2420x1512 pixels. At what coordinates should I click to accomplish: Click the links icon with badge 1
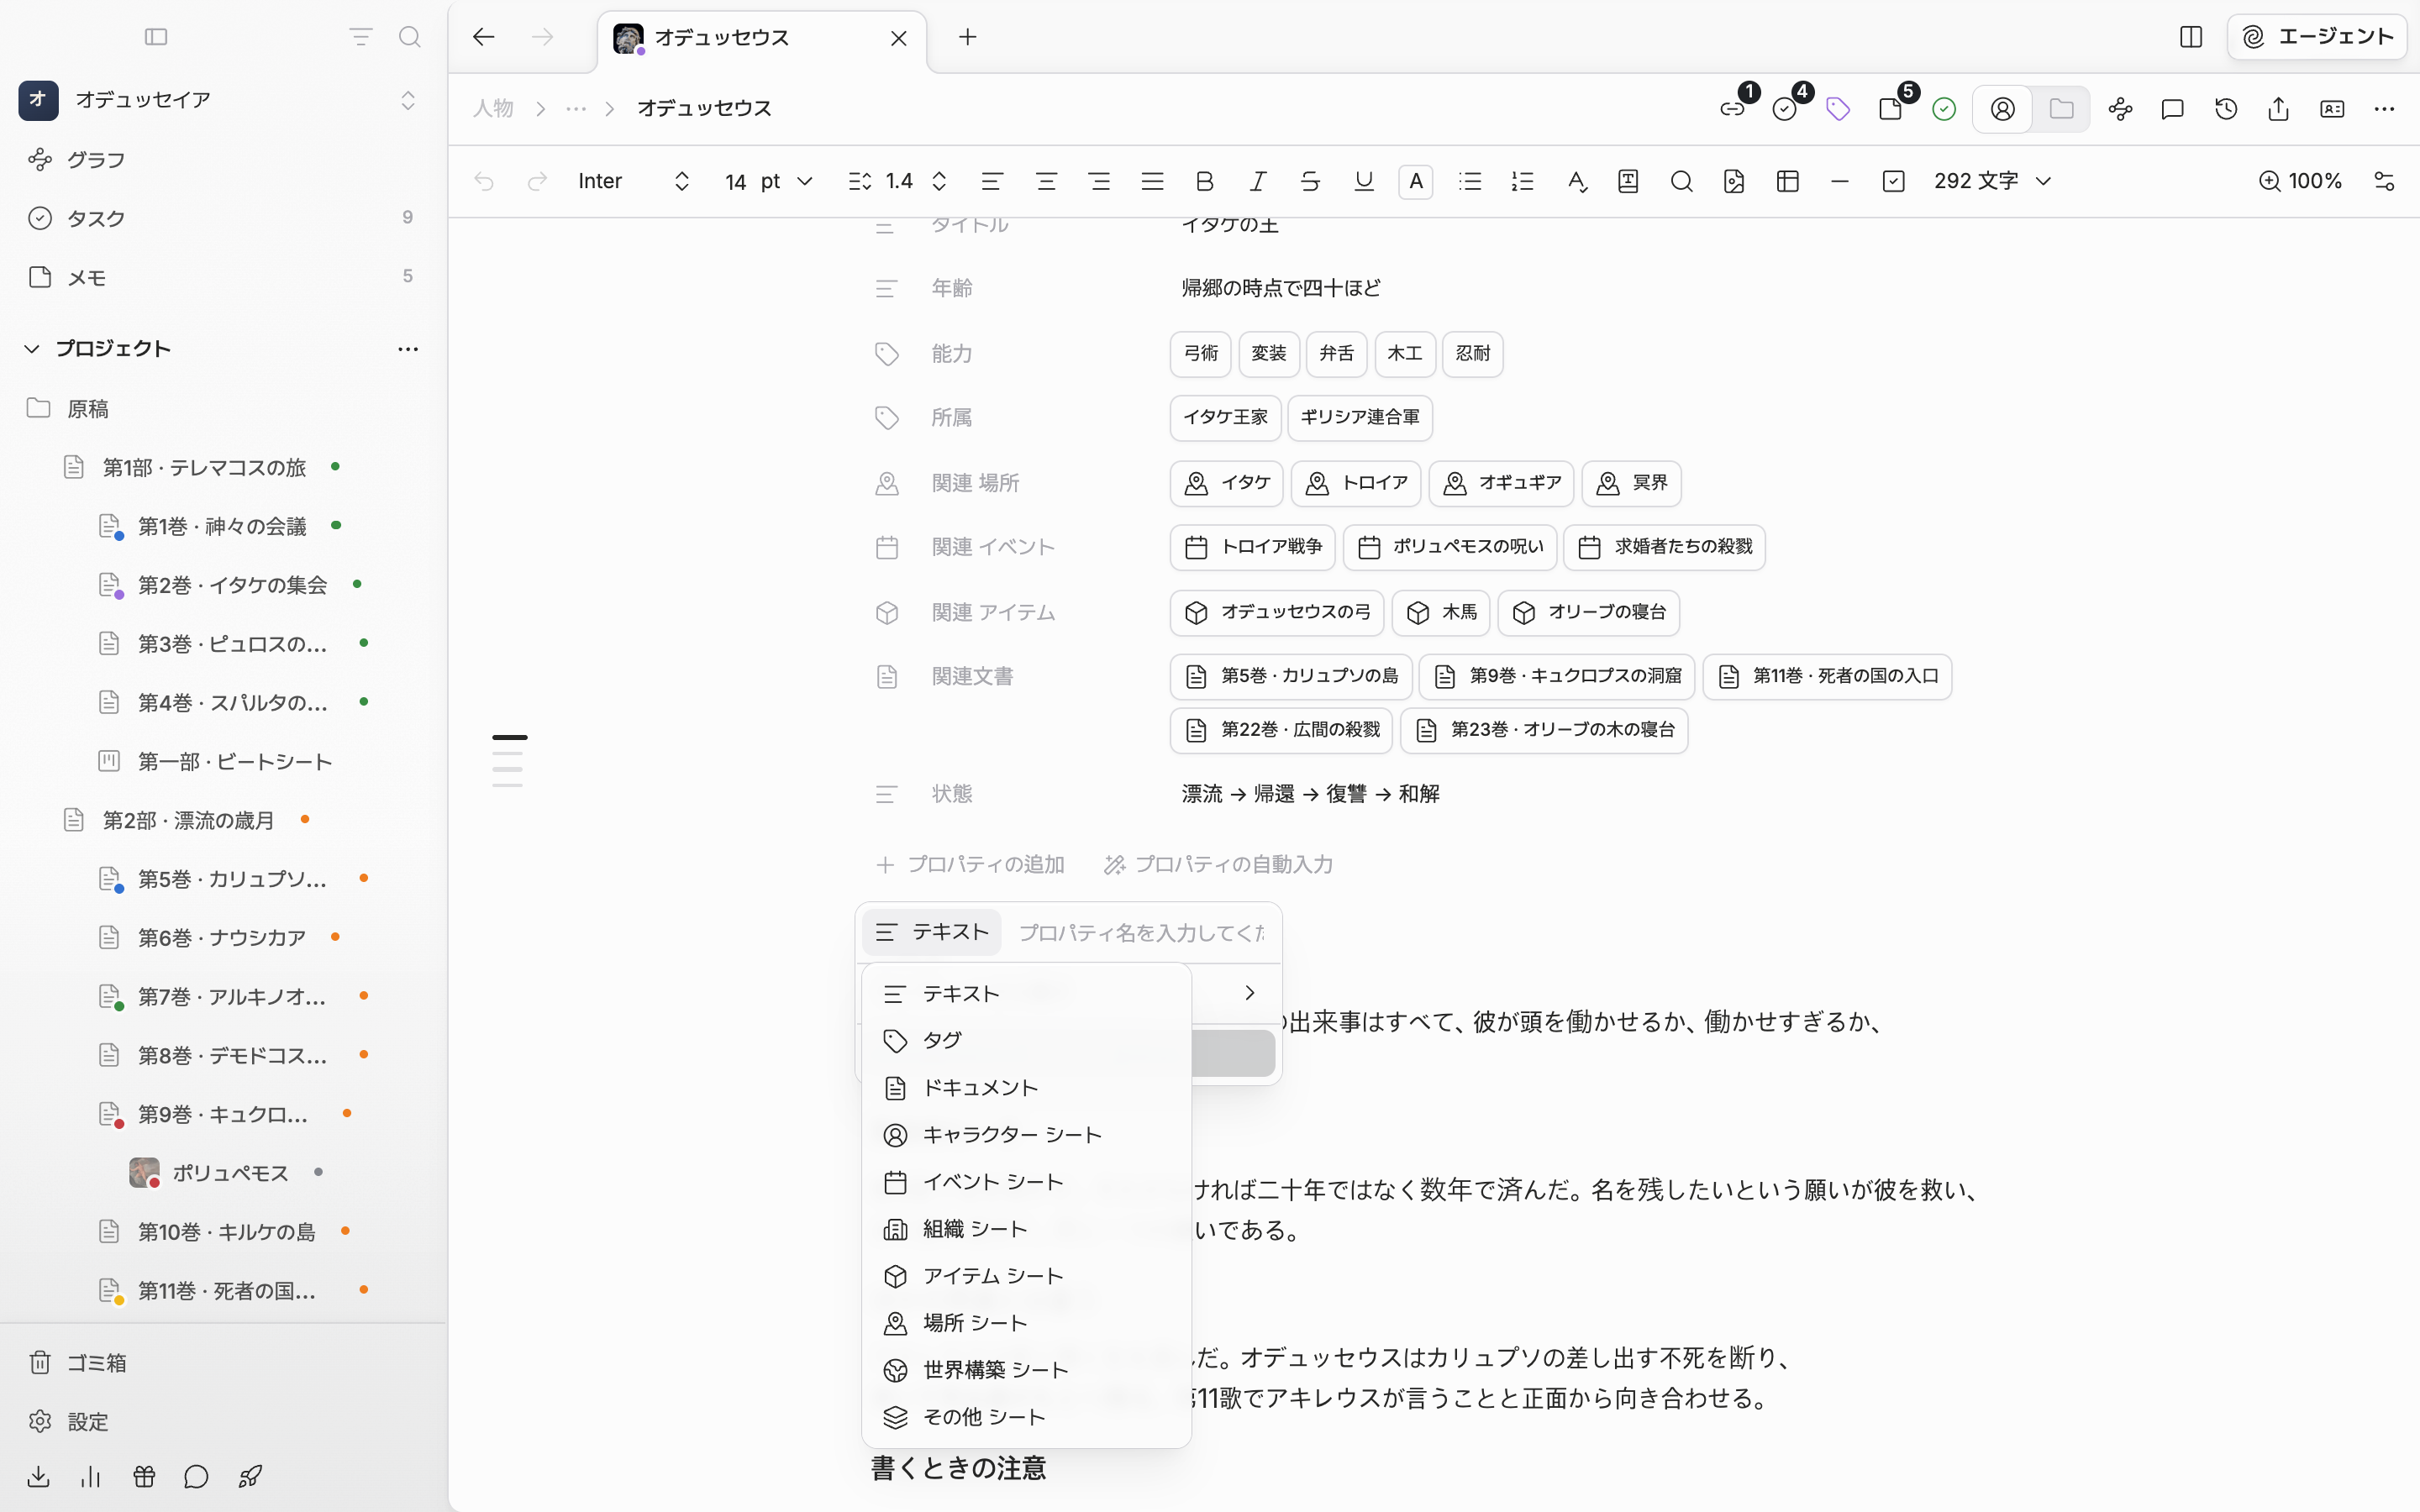(x=1733, y=109)
